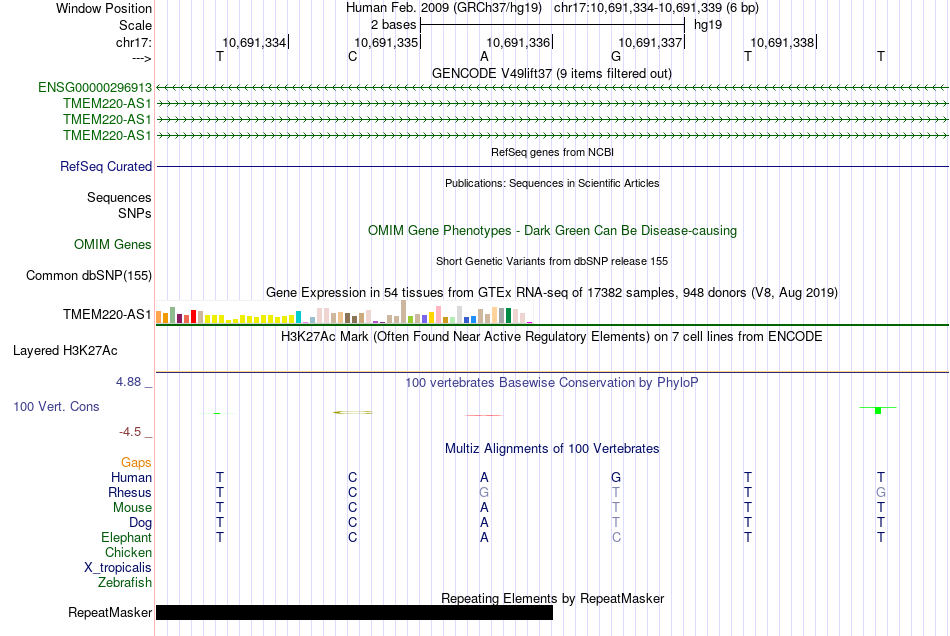Screen dimensions: 950x636
Task: Open Publications: Sequences in Scientific Articles title
Action: pos(552,183)
